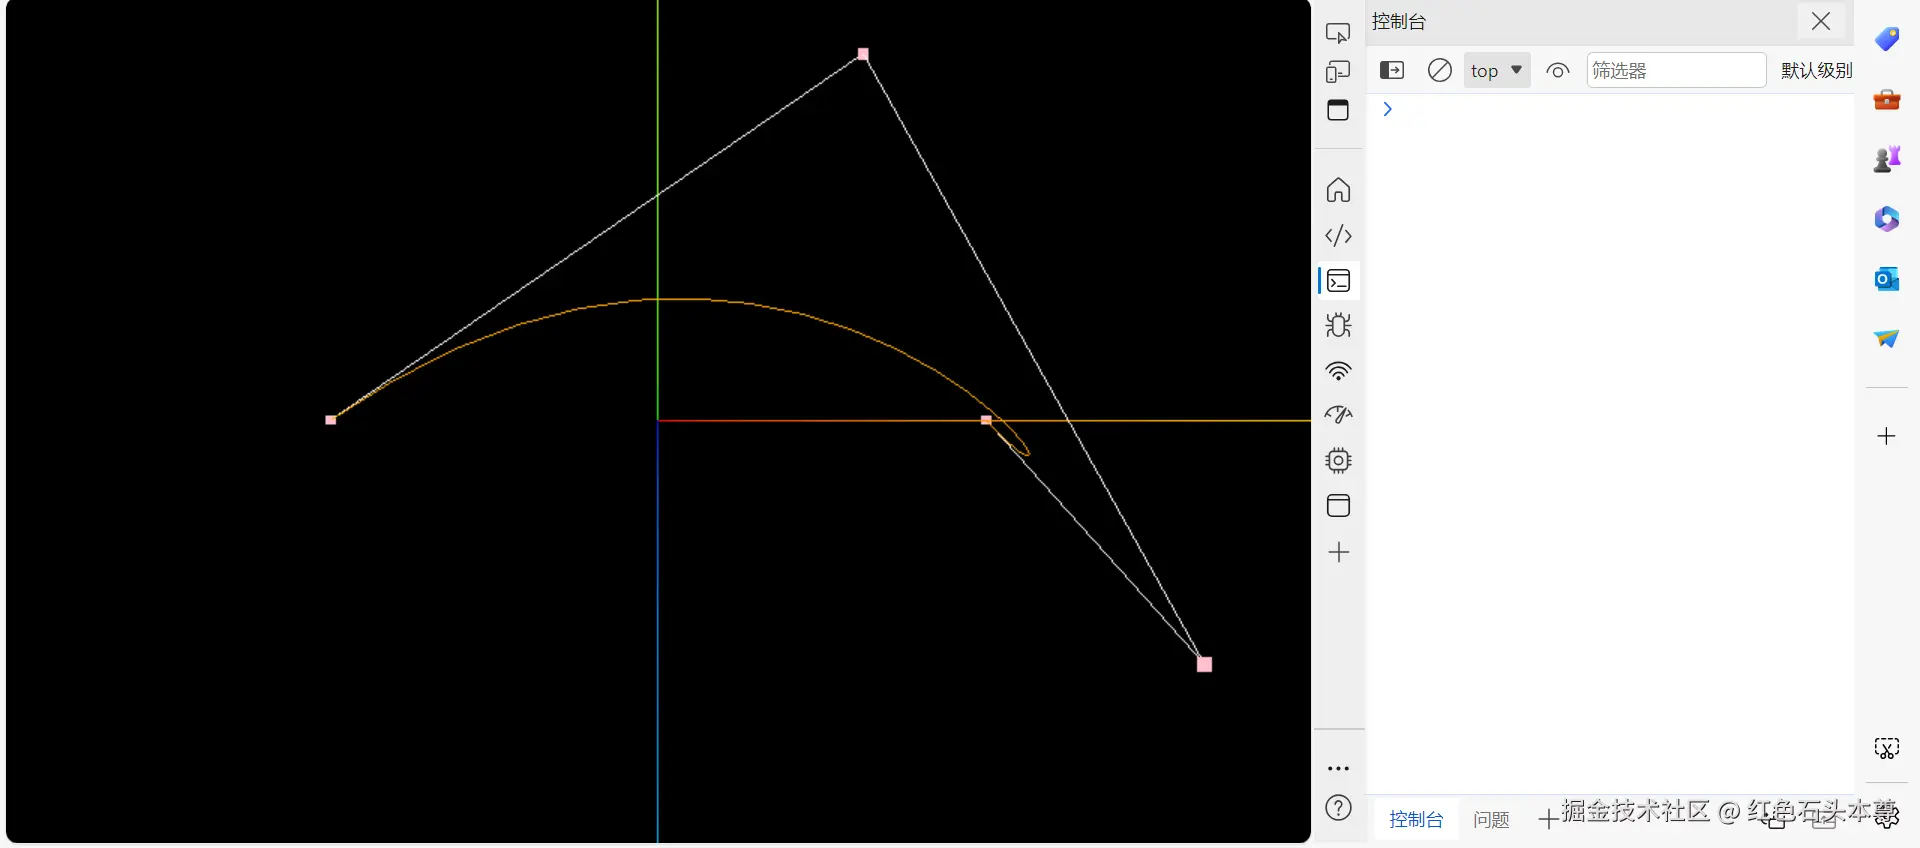The height and width of the screenshot is (848, 1920).
Task: Open the DevTools dock location icon
Action: click(1338, 110)
